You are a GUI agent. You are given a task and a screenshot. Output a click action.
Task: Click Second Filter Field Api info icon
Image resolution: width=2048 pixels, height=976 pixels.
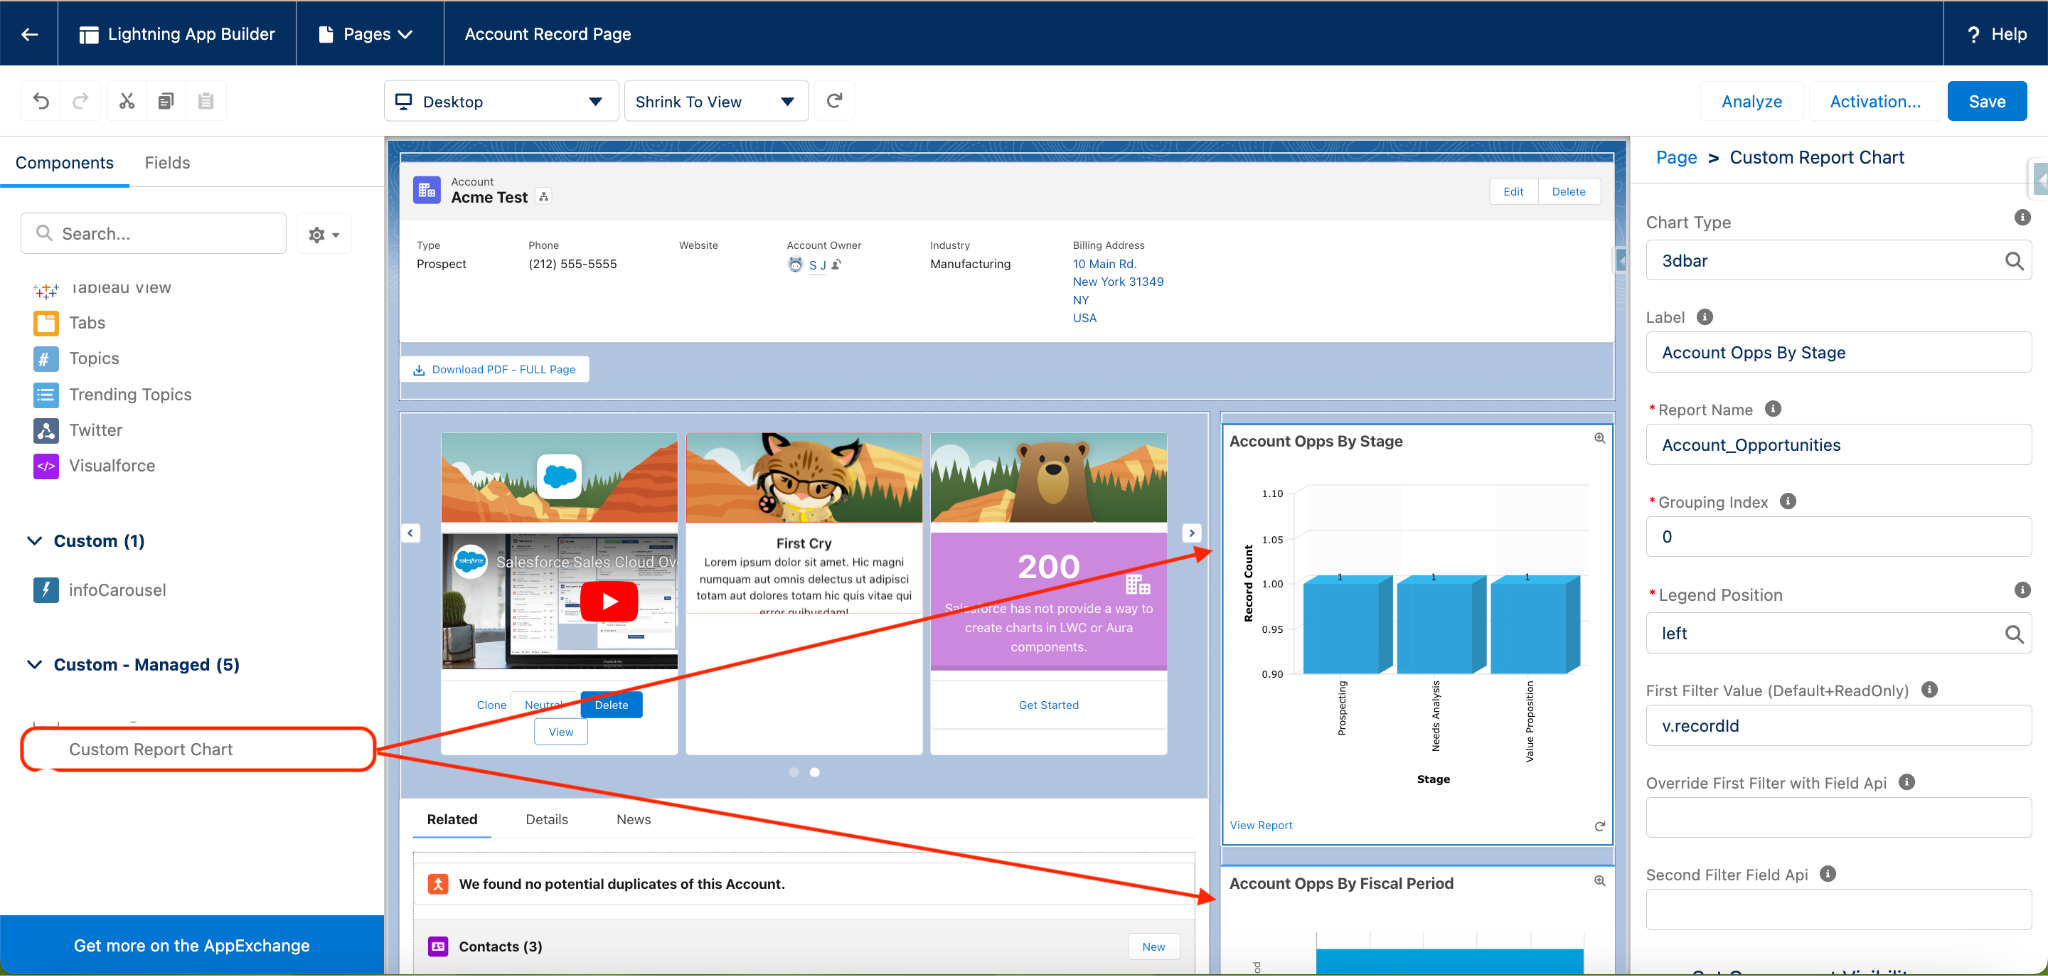(1828, 874)
